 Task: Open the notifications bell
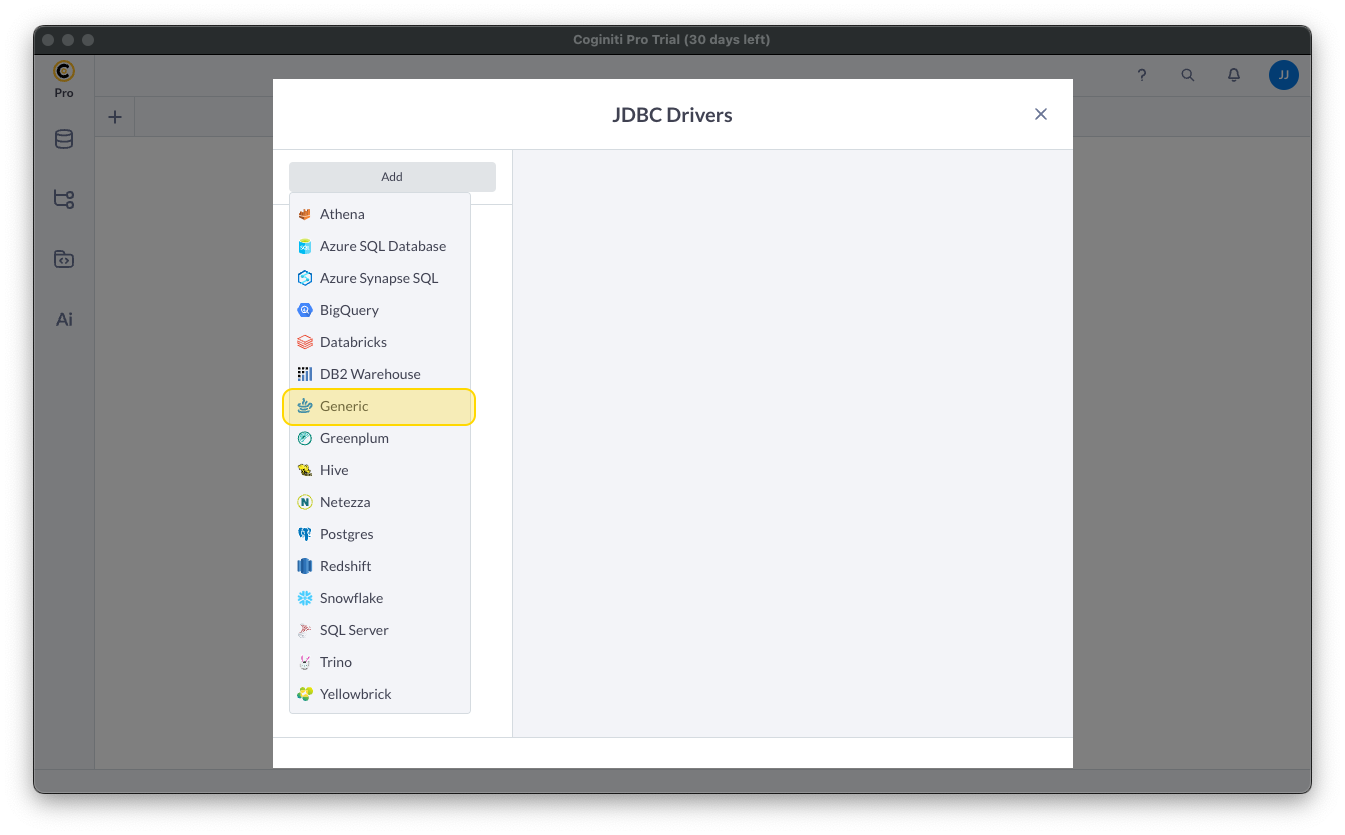coord(1234,75)
